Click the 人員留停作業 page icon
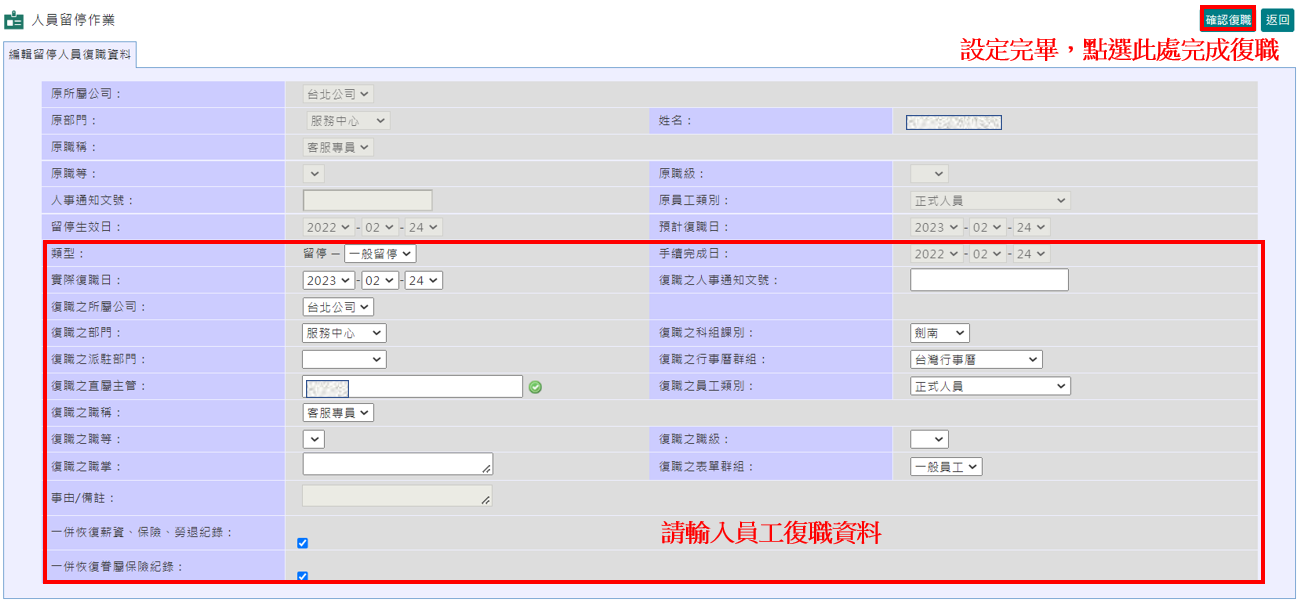Screen dimensions: 1297x603 (14, 18)
